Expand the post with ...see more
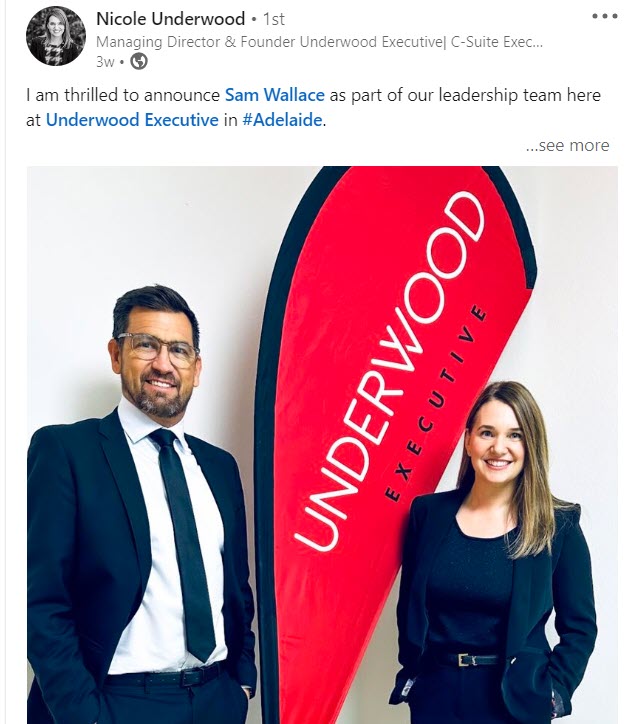Viewport: 636px width, 724px height. click(567, 145)
